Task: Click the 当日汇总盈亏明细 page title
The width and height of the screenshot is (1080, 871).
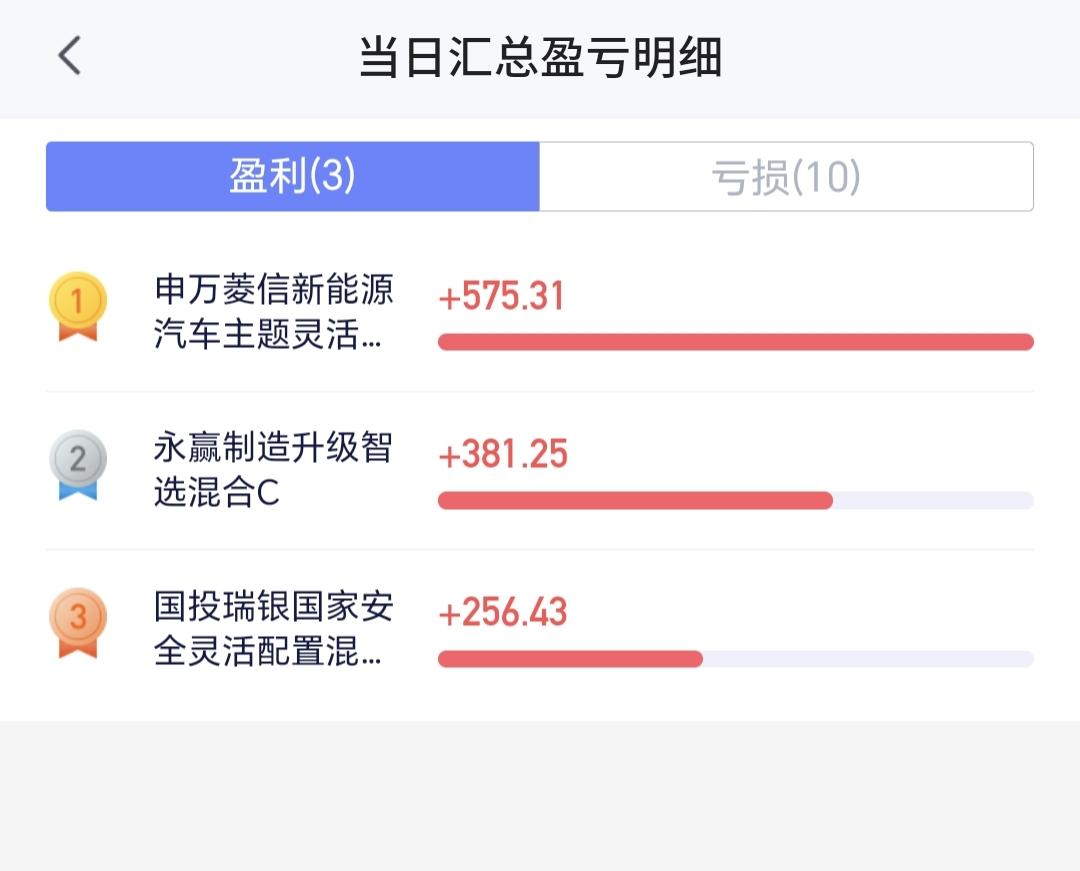Action: click(541, 56)
